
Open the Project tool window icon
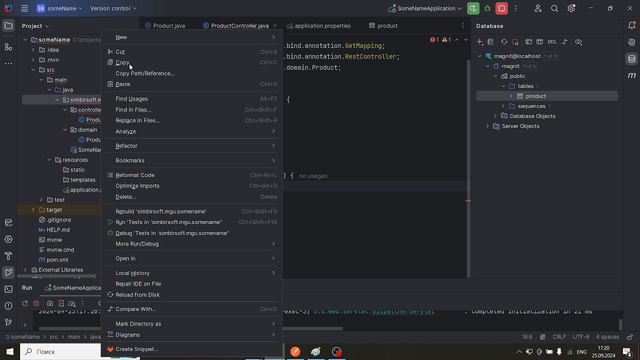click(8, 26)
